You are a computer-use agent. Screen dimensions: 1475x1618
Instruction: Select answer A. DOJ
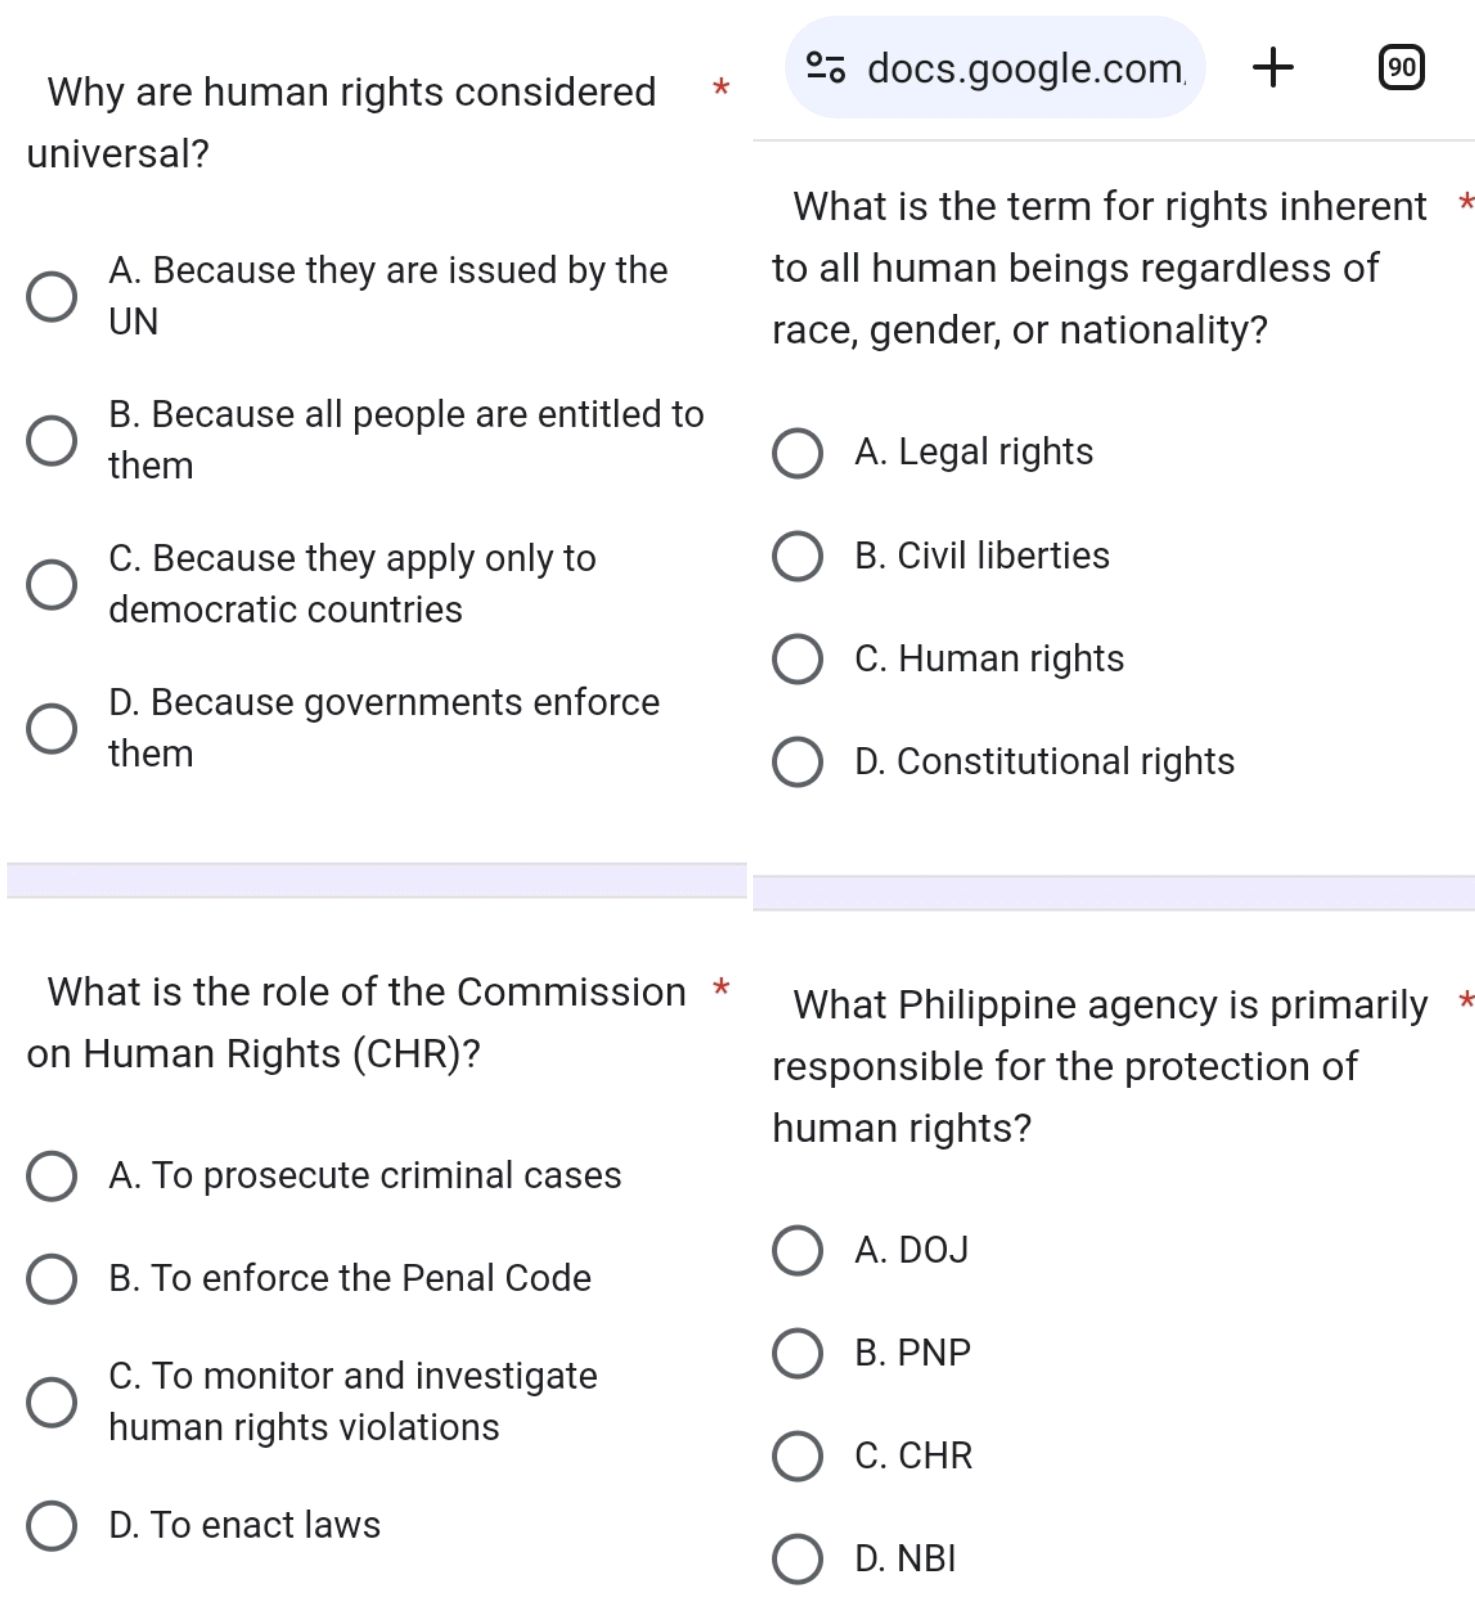[x=797, y=1251]
